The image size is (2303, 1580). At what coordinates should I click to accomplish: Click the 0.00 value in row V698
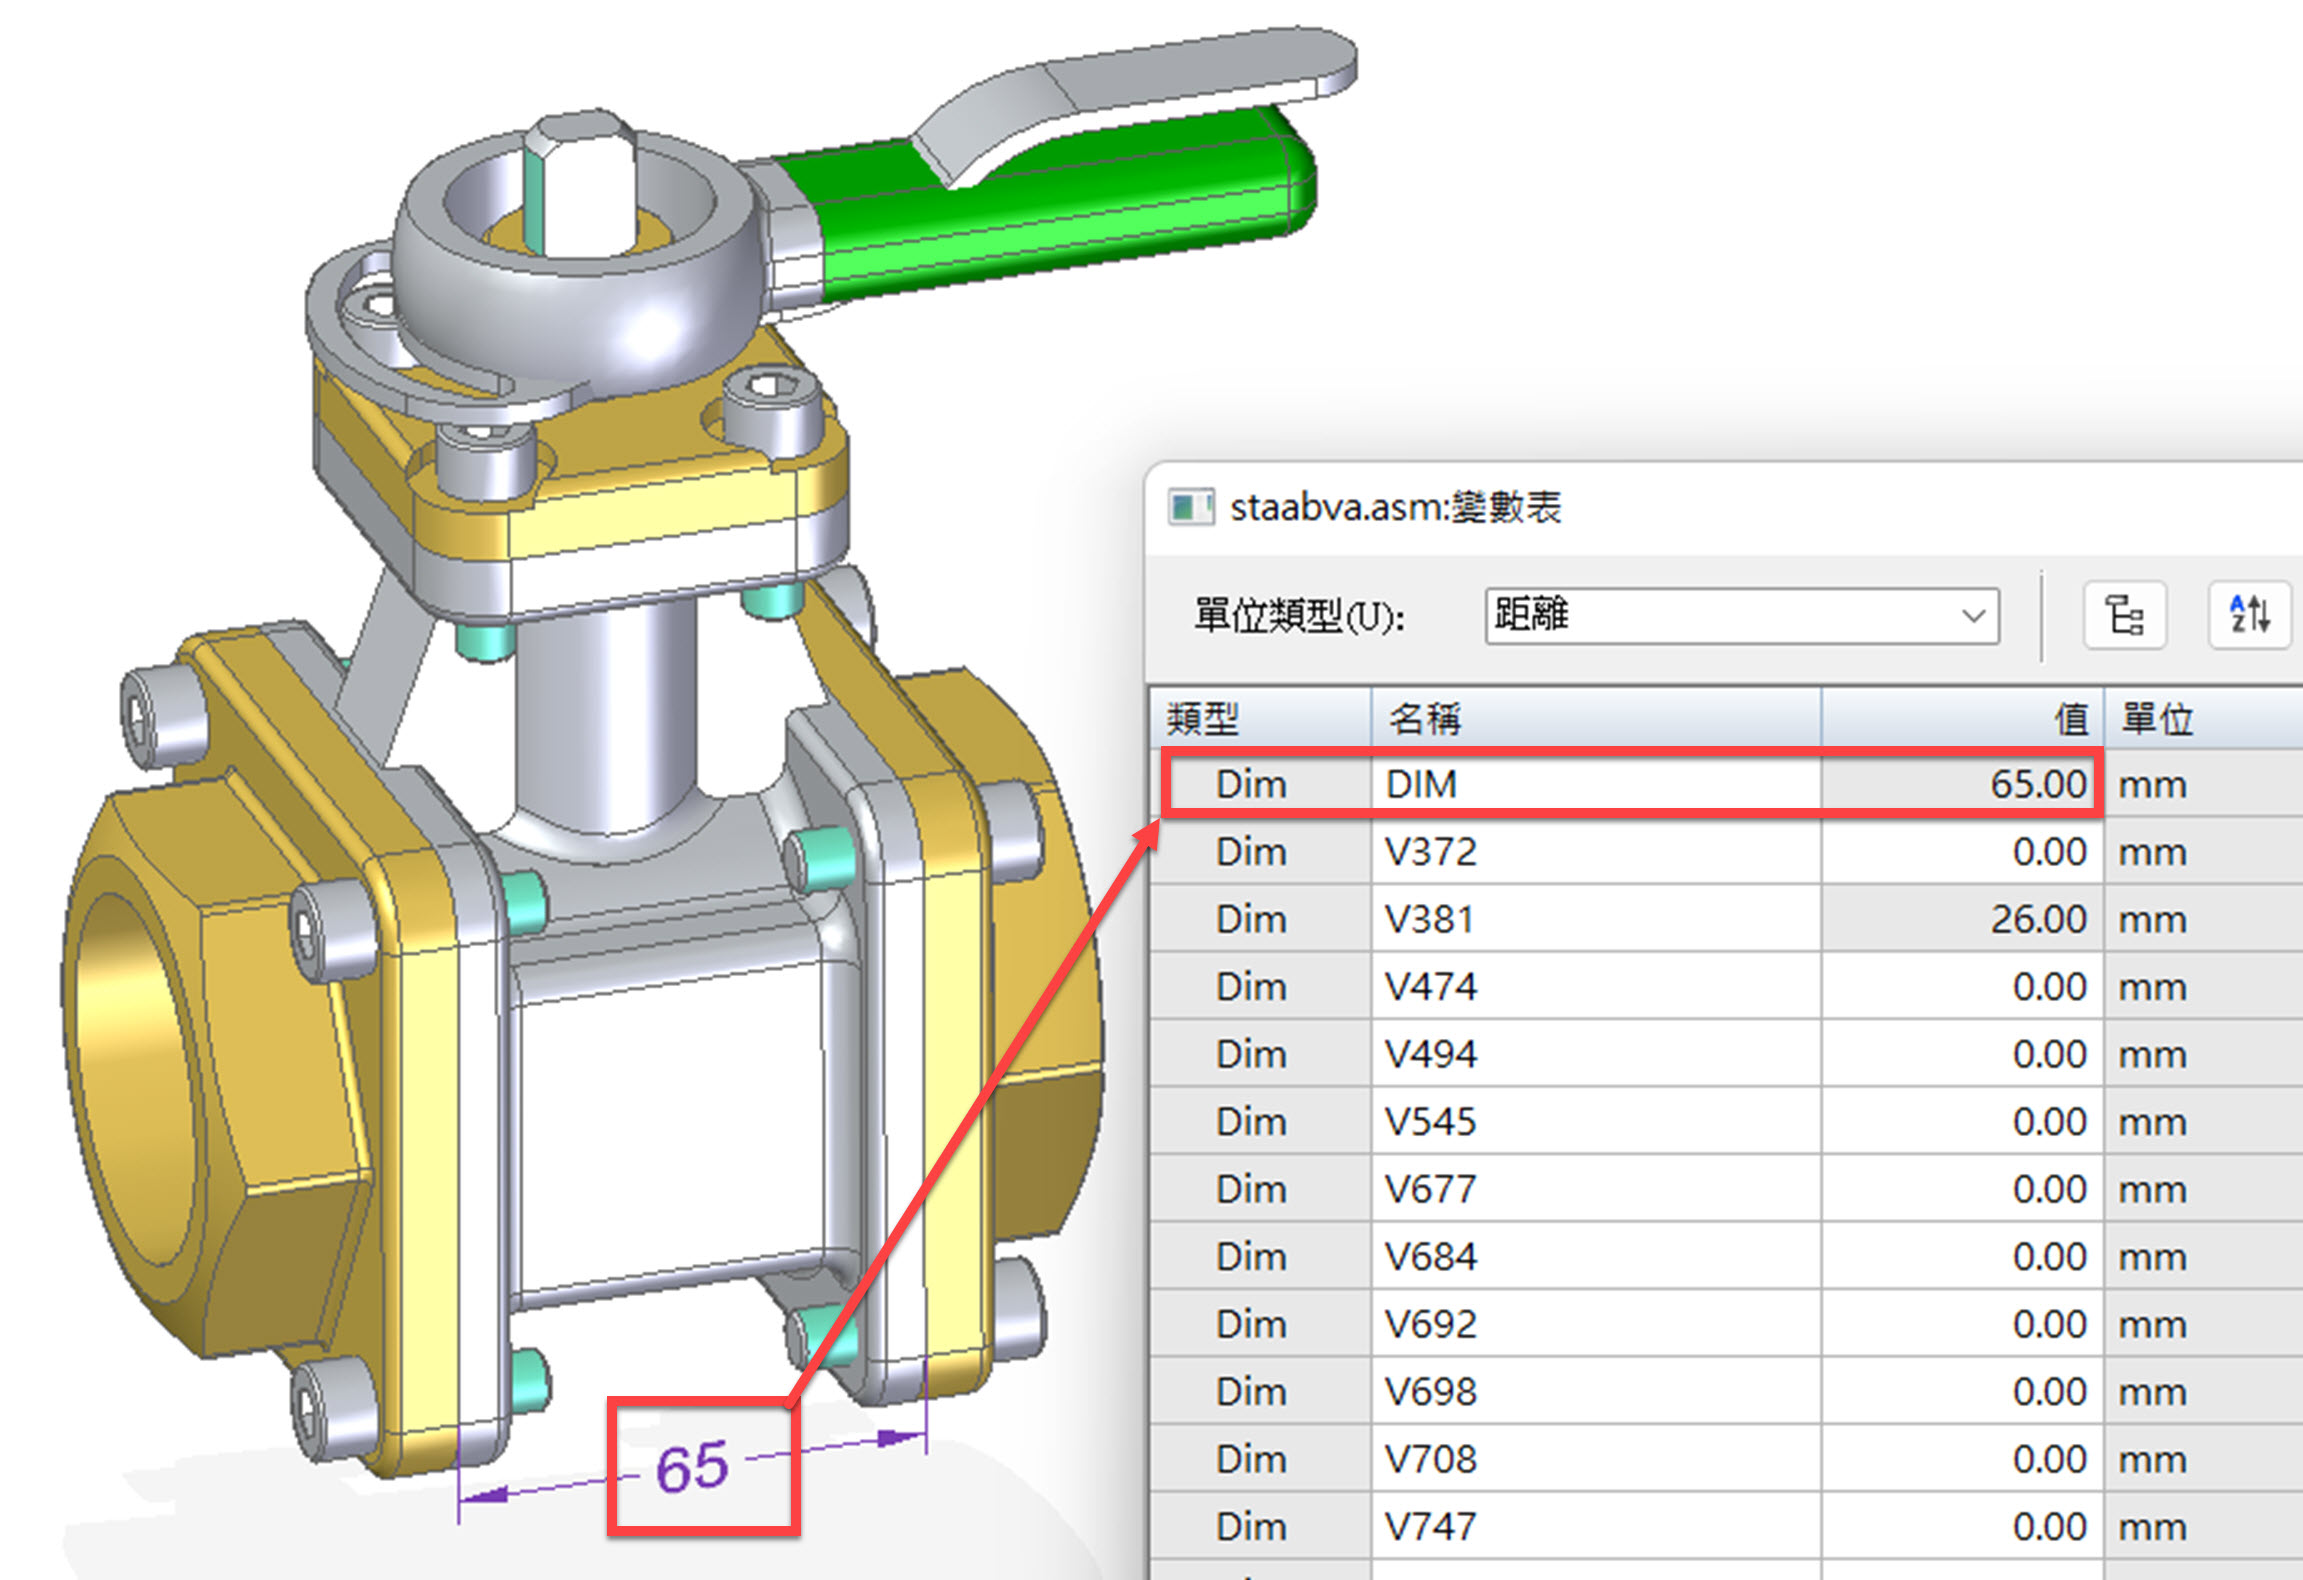click(1962, 1392)
